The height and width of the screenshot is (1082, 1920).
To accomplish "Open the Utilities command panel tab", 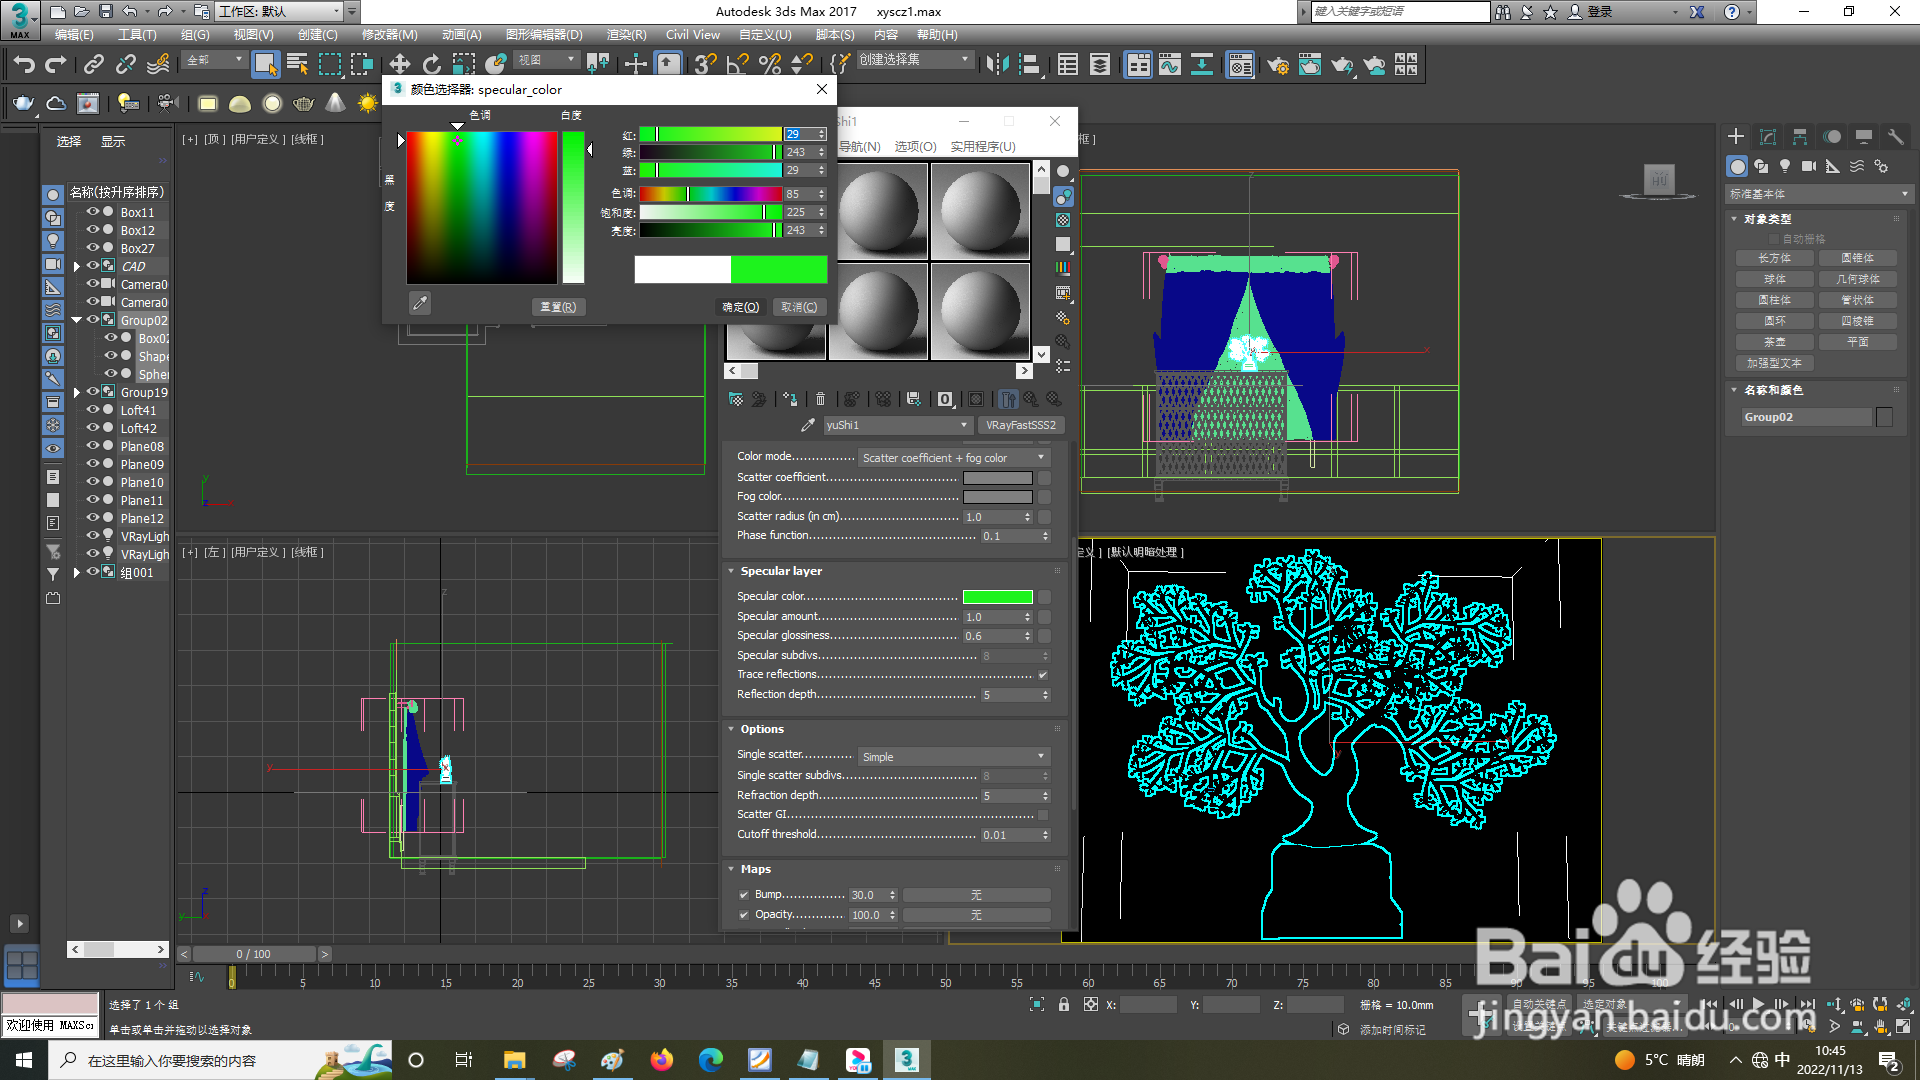I will point(1895,137).
